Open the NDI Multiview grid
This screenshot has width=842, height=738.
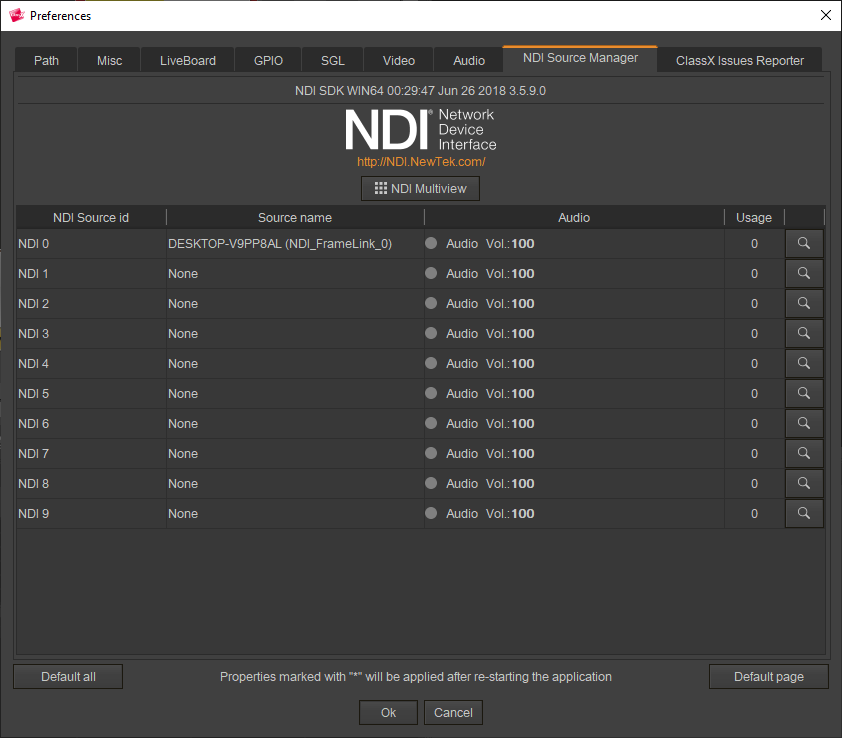coord(420,188)
